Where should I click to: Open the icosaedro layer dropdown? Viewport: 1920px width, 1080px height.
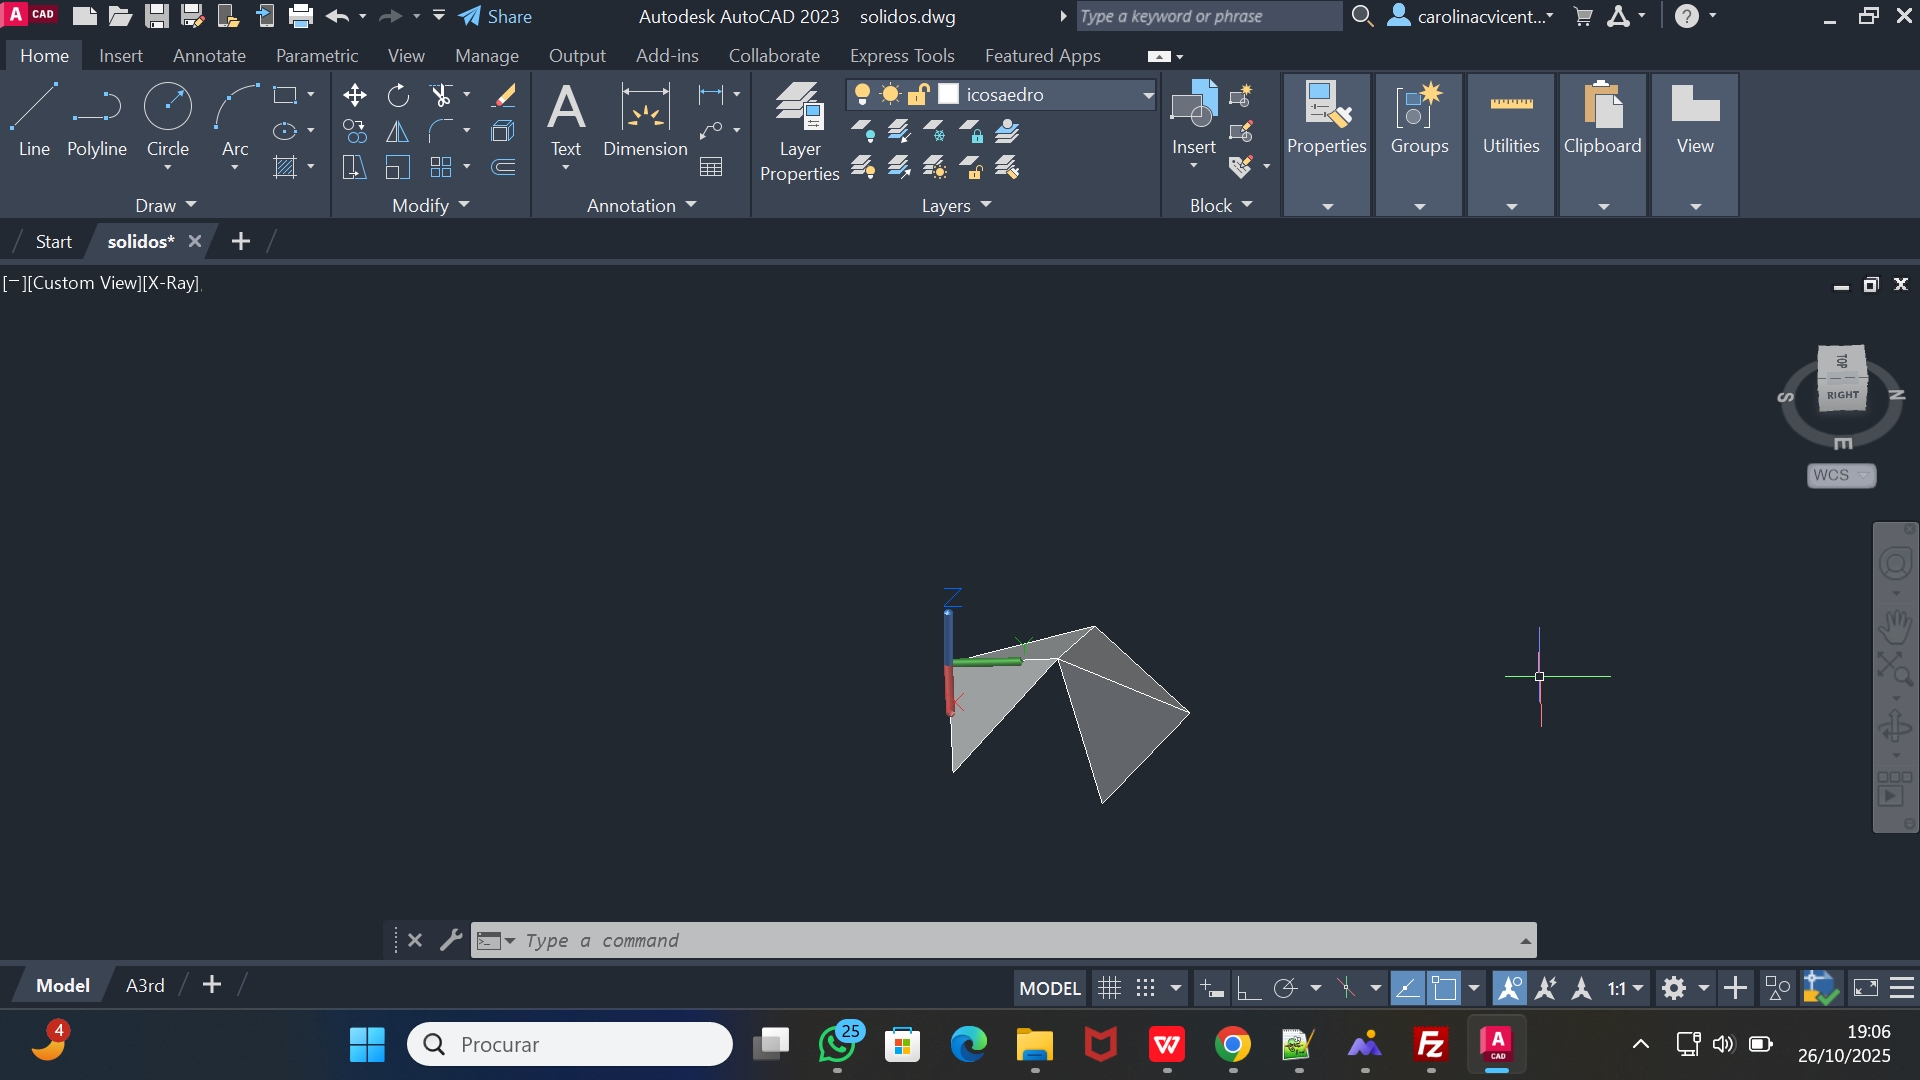point(1148,95)
